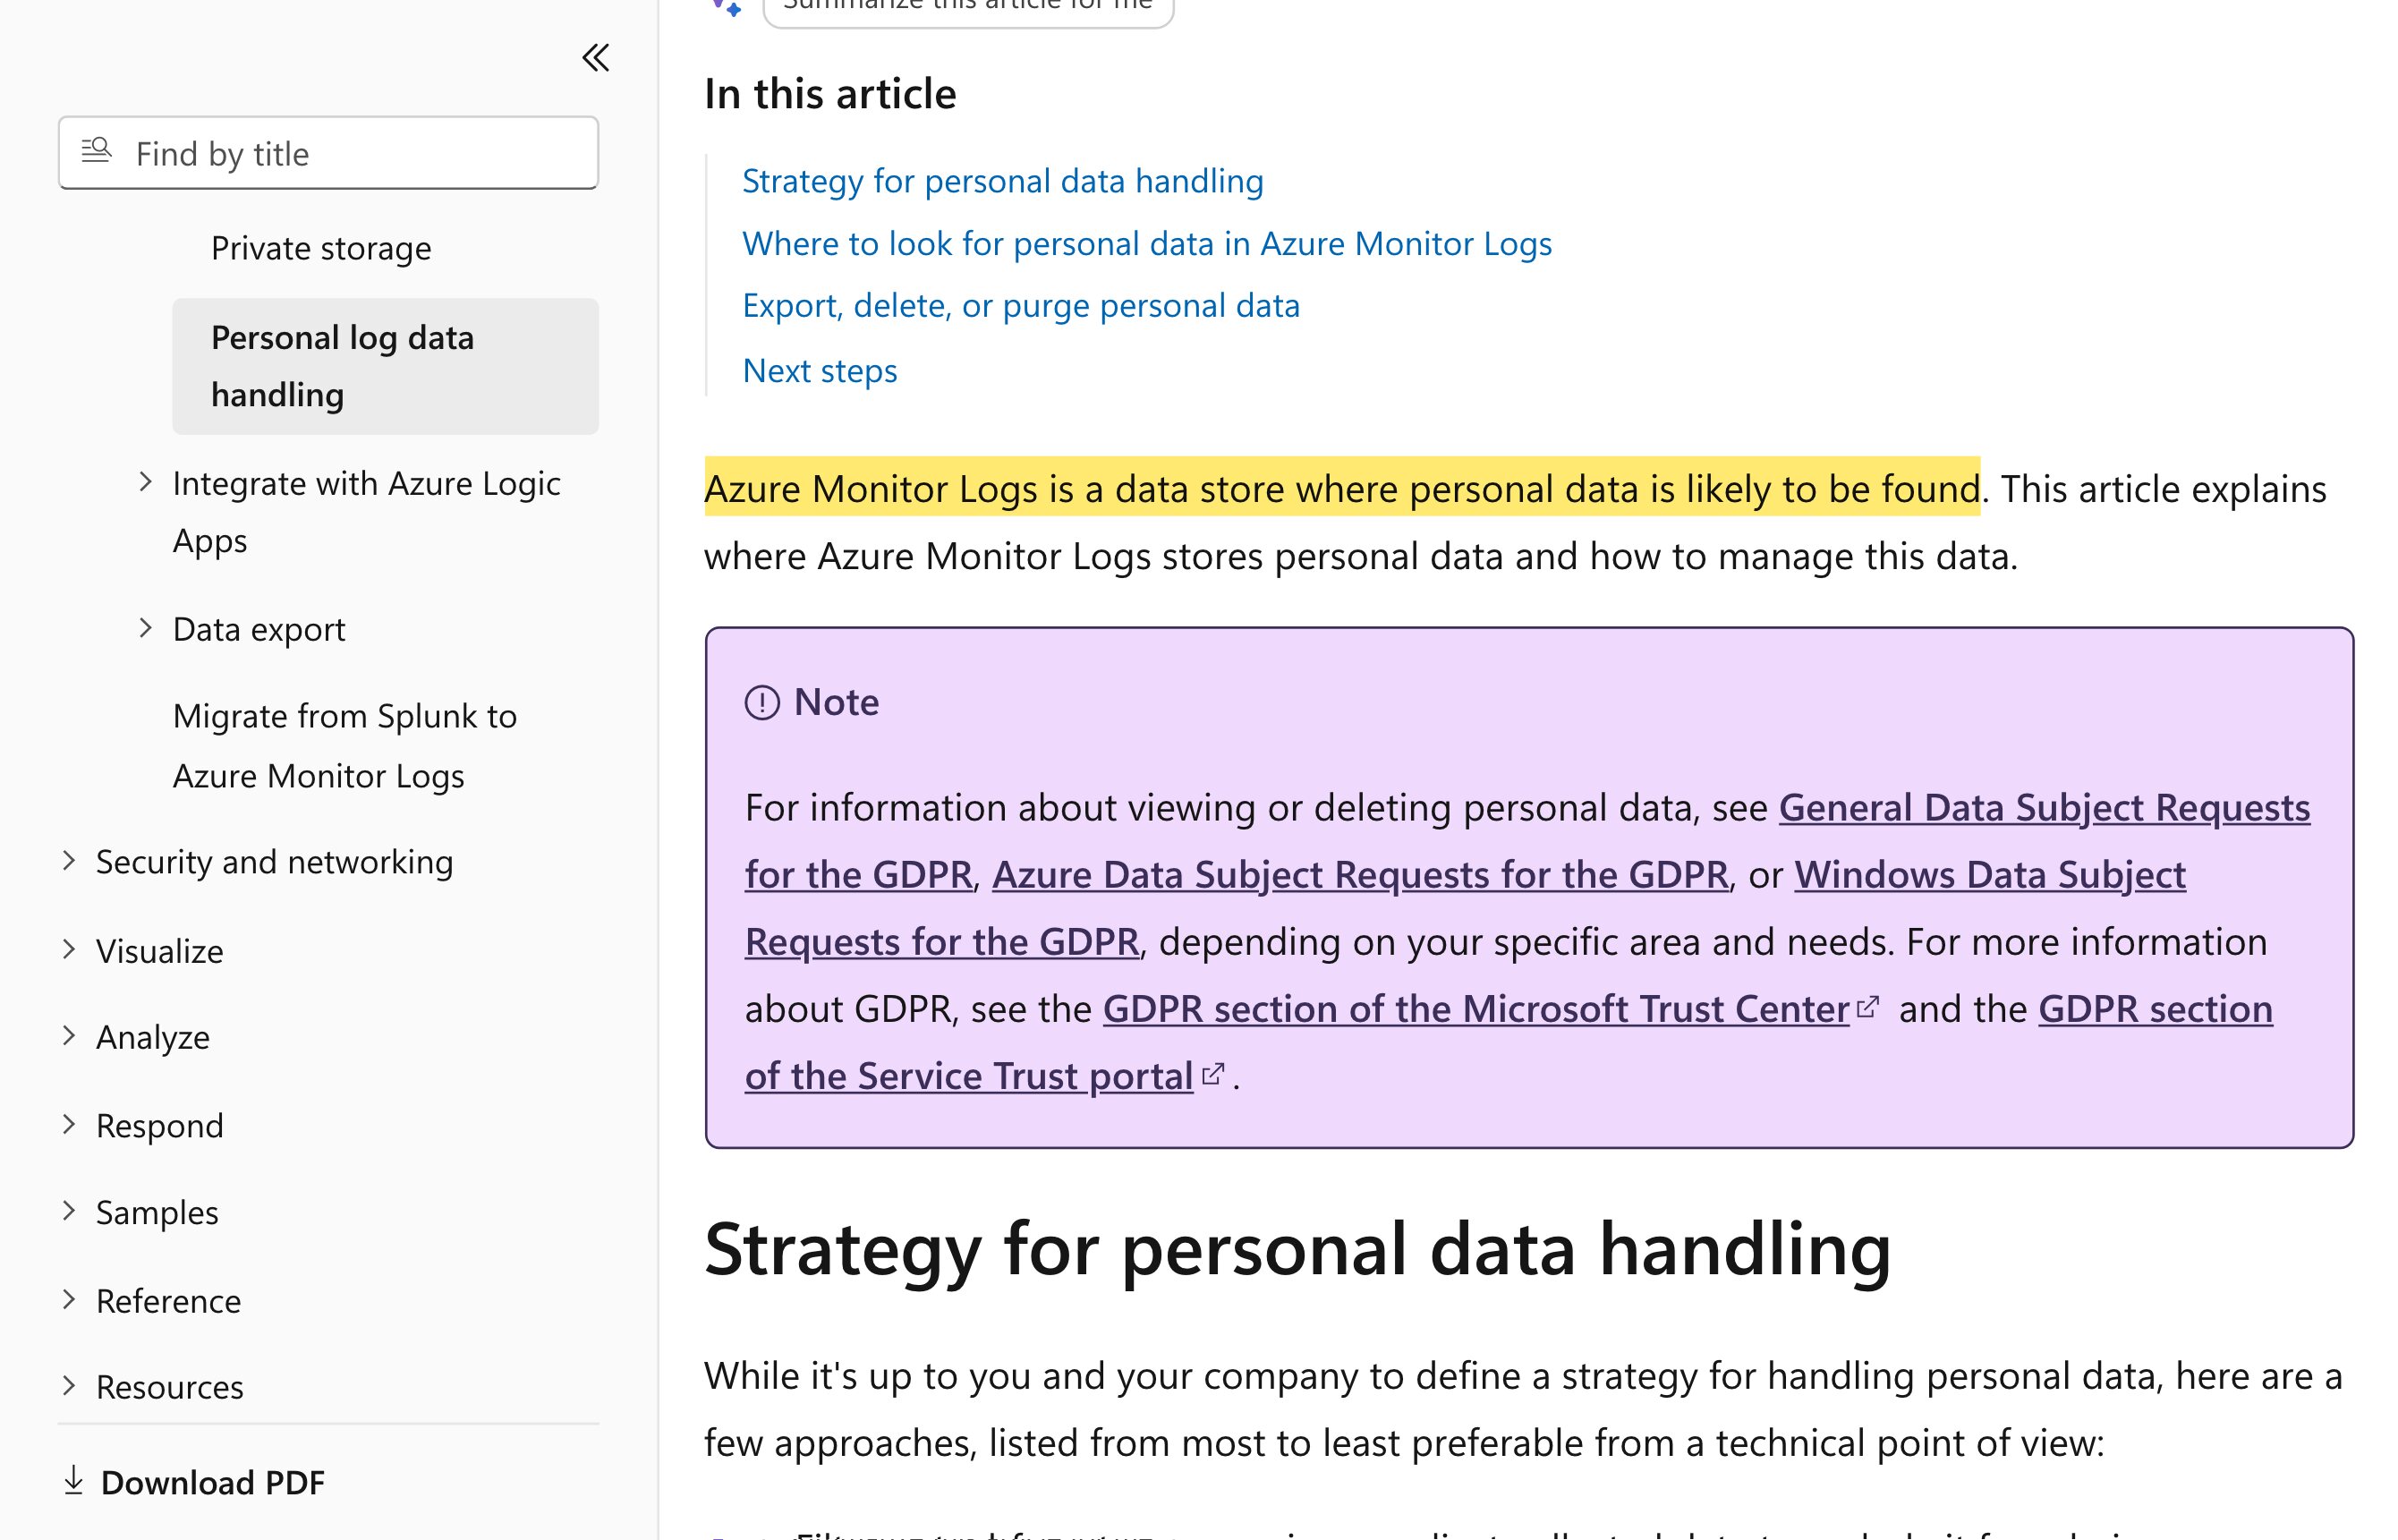This screenshot has height=1540, width=2398.
Task: Open General Data Subject Requests for the GDPR
Action: 2044,808
